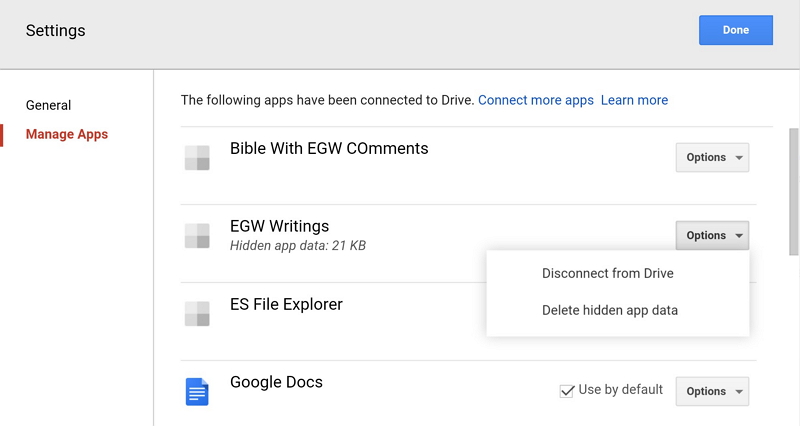Click the ES File Explorer app icon

tap(197, 314)
